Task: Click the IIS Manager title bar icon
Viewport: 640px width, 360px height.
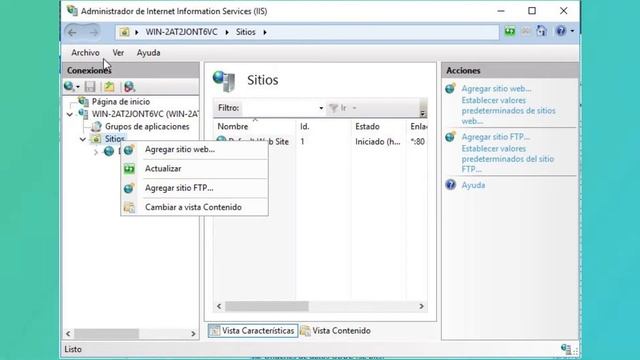Action: pos(72,11)
